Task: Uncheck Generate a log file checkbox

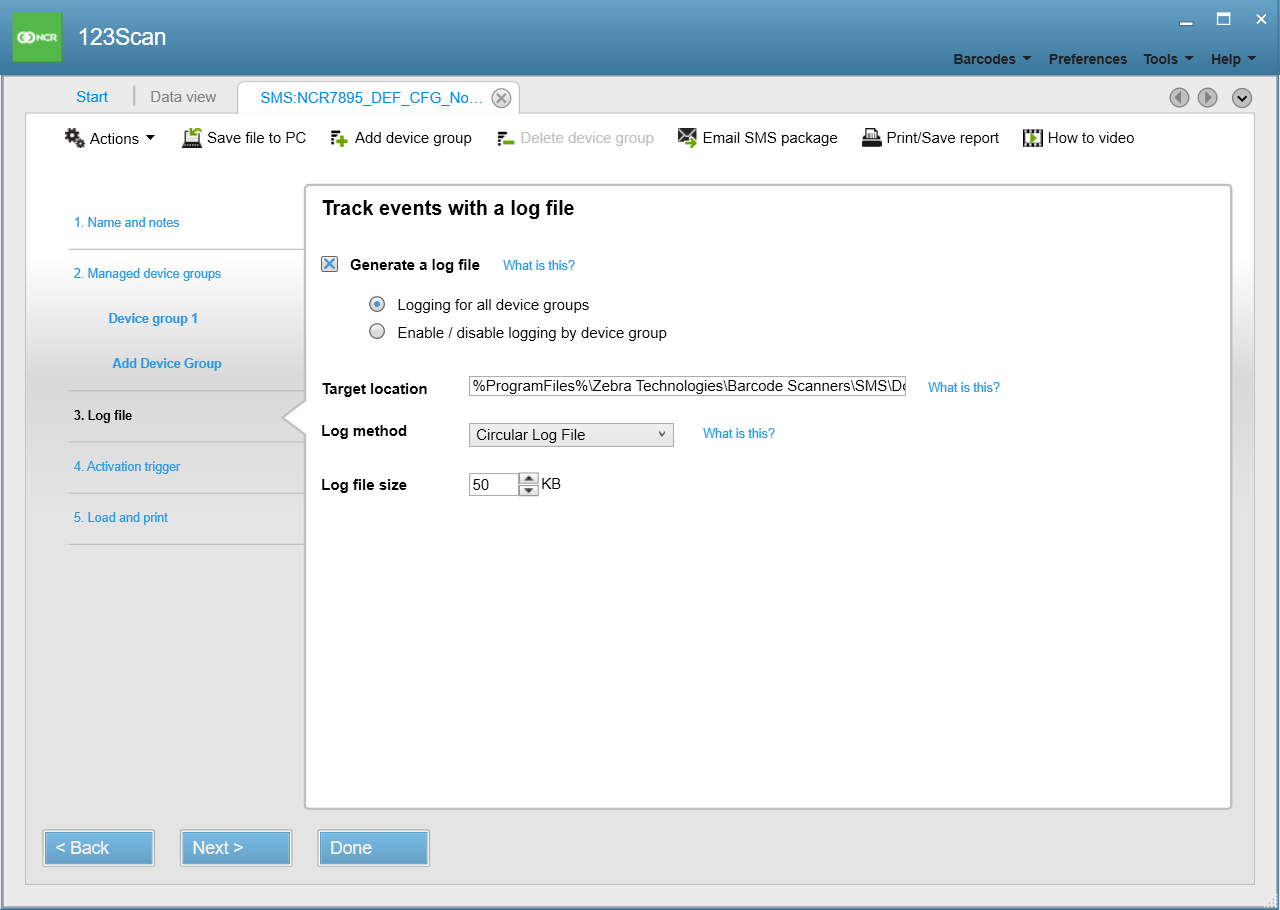Action: click(x=329, y=264)
